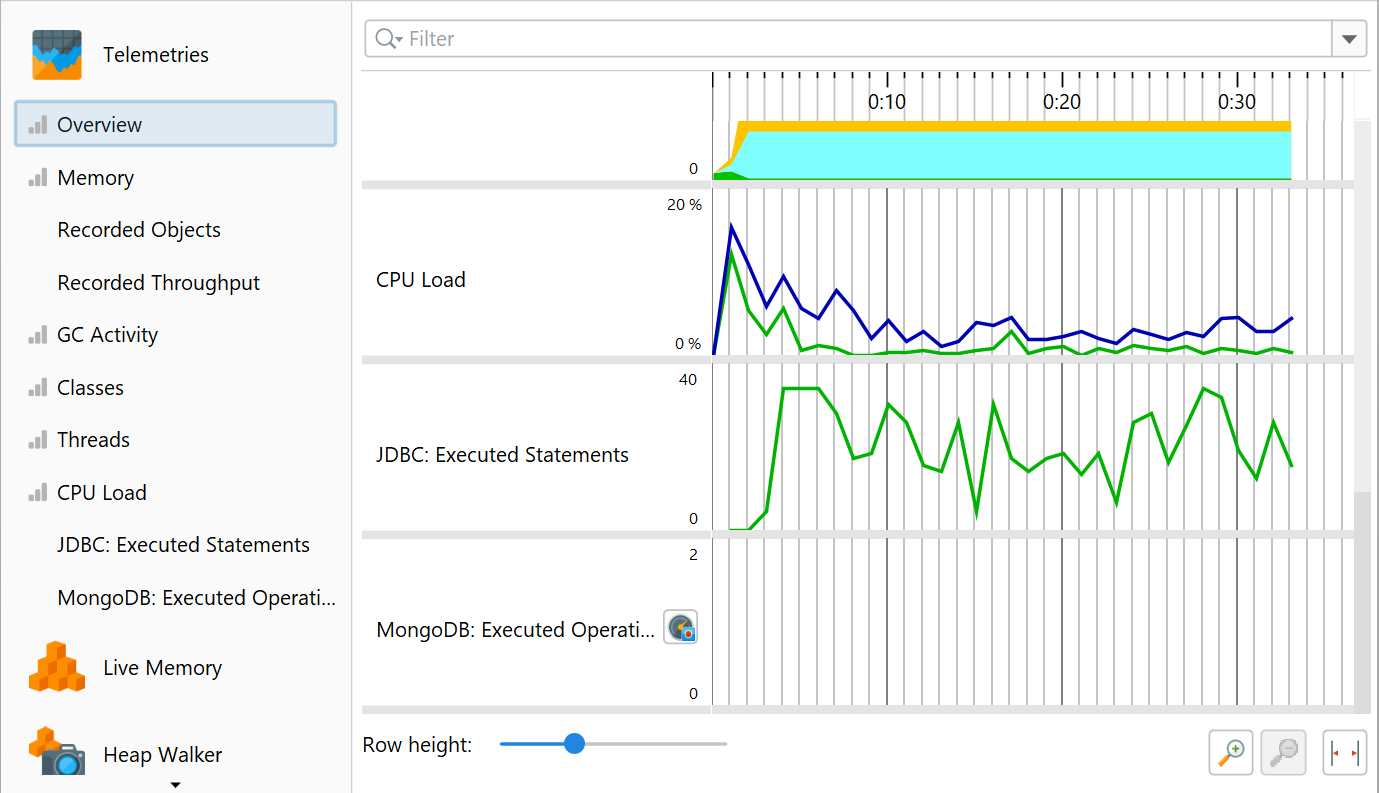Viewport: 1379px width, 793px height.
Task: Select Recorded Objects in the sidebar
Action: 139,230
